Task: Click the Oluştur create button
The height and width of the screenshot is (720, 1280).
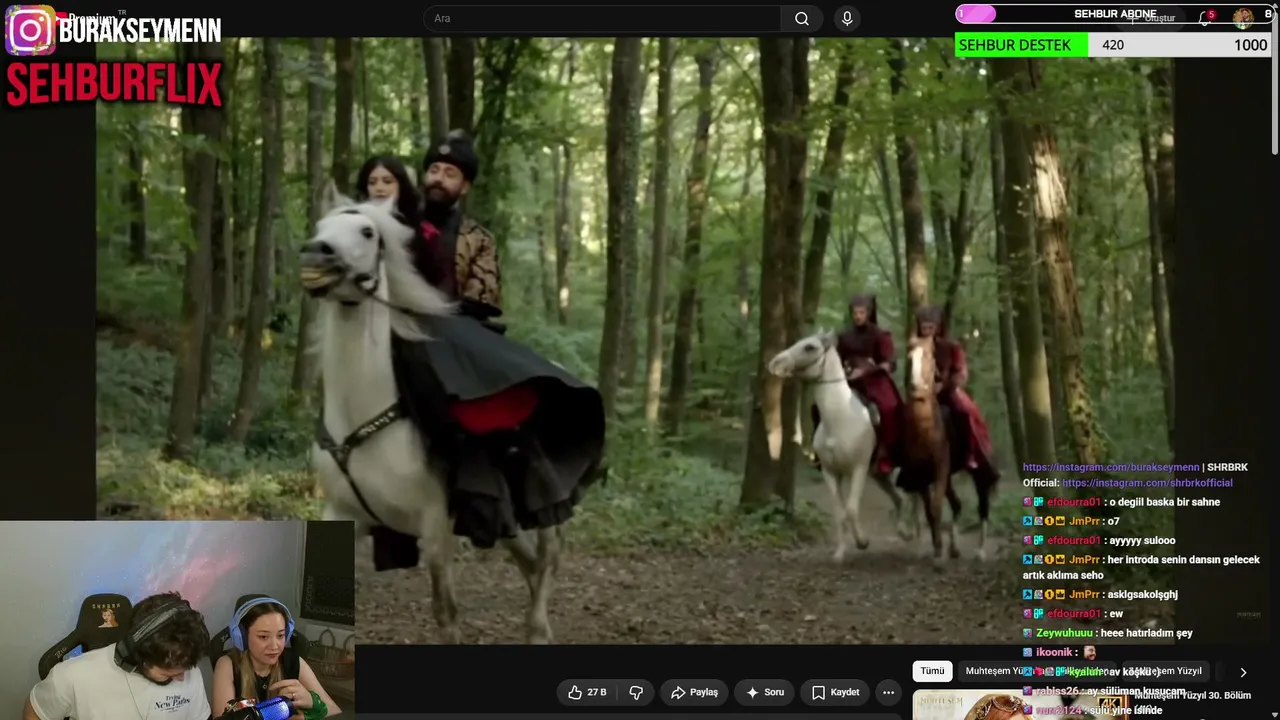Action: point(1152,18)
